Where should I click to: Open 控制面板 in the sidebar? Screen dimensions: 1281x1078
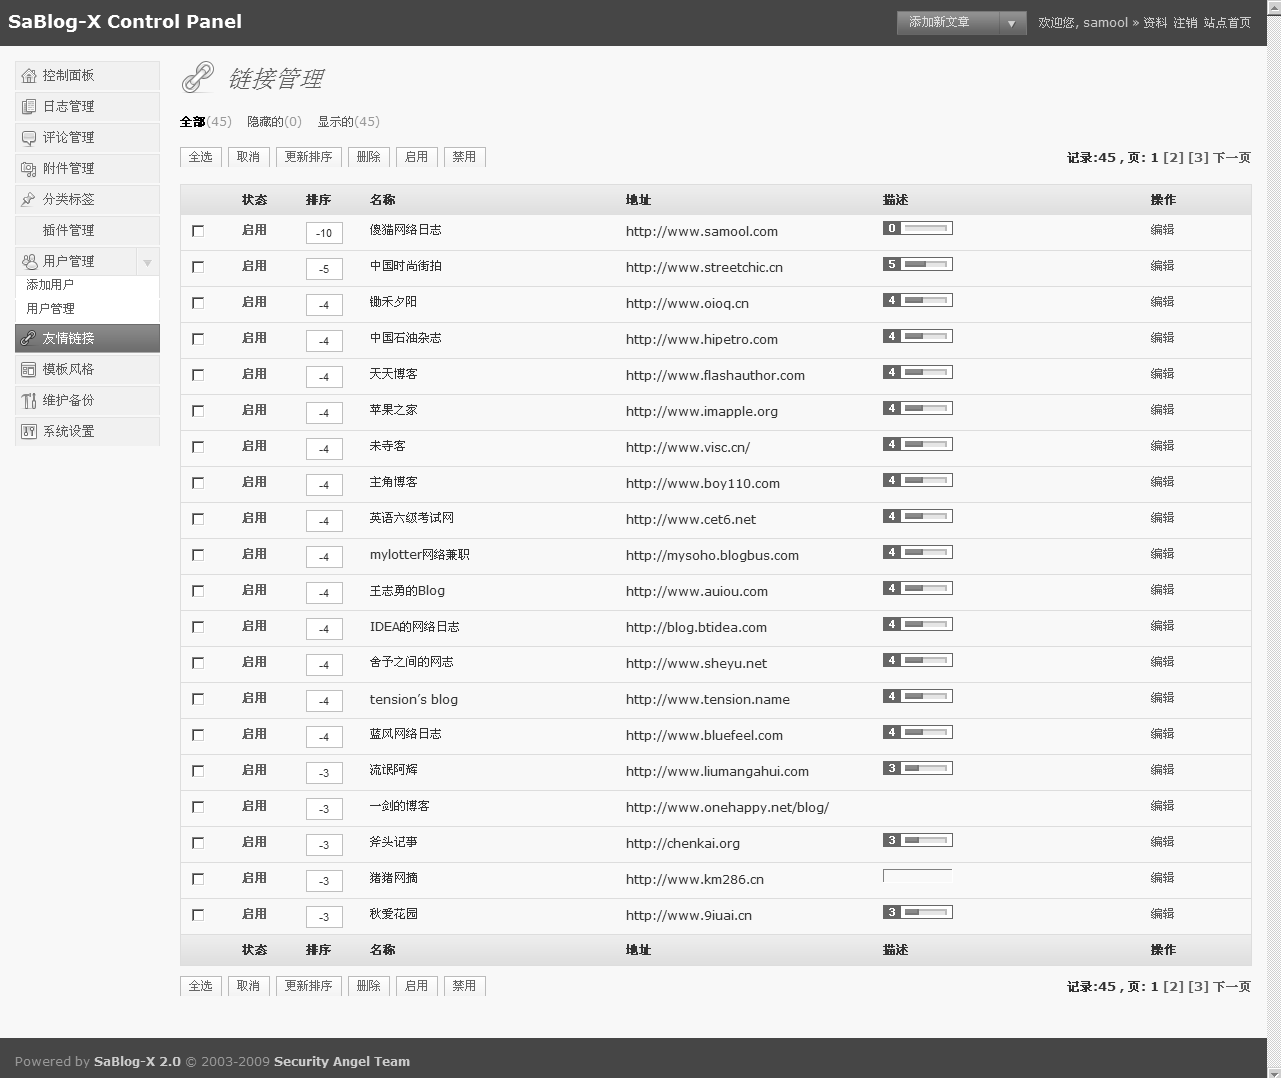(87, 76)
